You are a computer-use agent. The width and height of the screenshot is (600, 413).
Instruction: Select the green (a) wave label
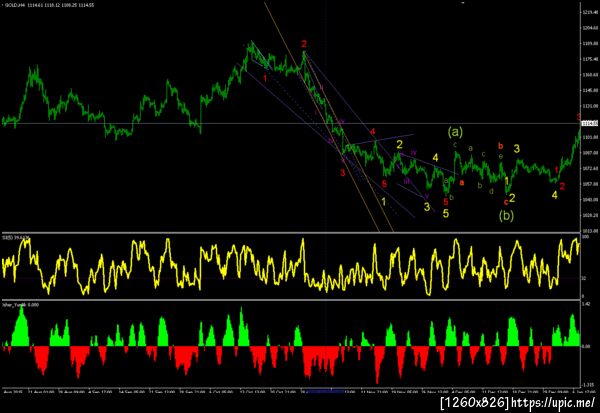455,132
